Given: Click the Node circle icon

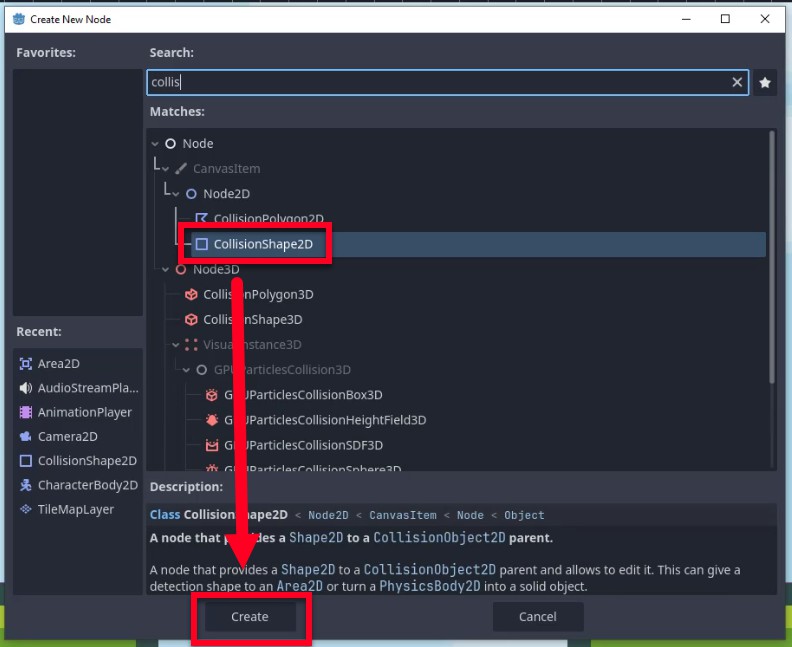Looking at the screenshot, I should (171, 144).
